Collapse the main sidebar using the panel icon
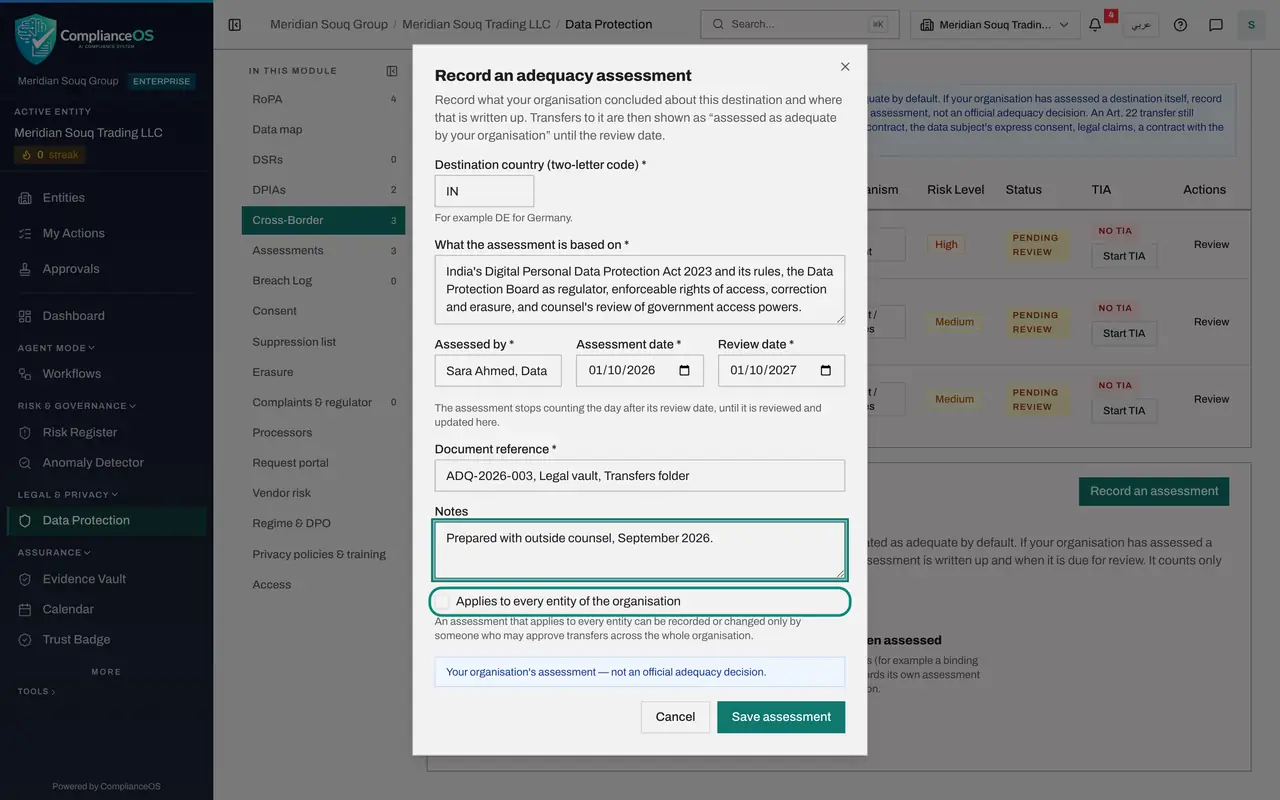This screenshot has height=800, width=1280. 235,24
